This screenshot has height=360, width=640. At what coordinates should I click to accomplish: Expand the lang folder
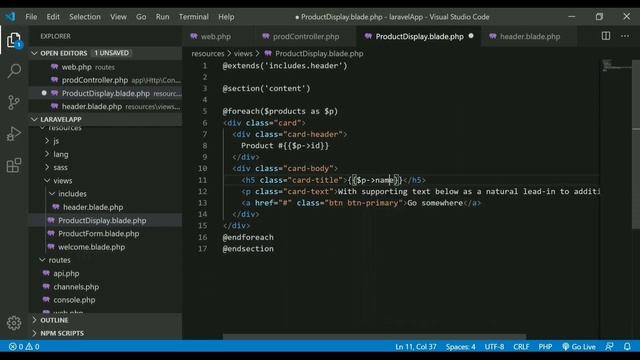105,154
